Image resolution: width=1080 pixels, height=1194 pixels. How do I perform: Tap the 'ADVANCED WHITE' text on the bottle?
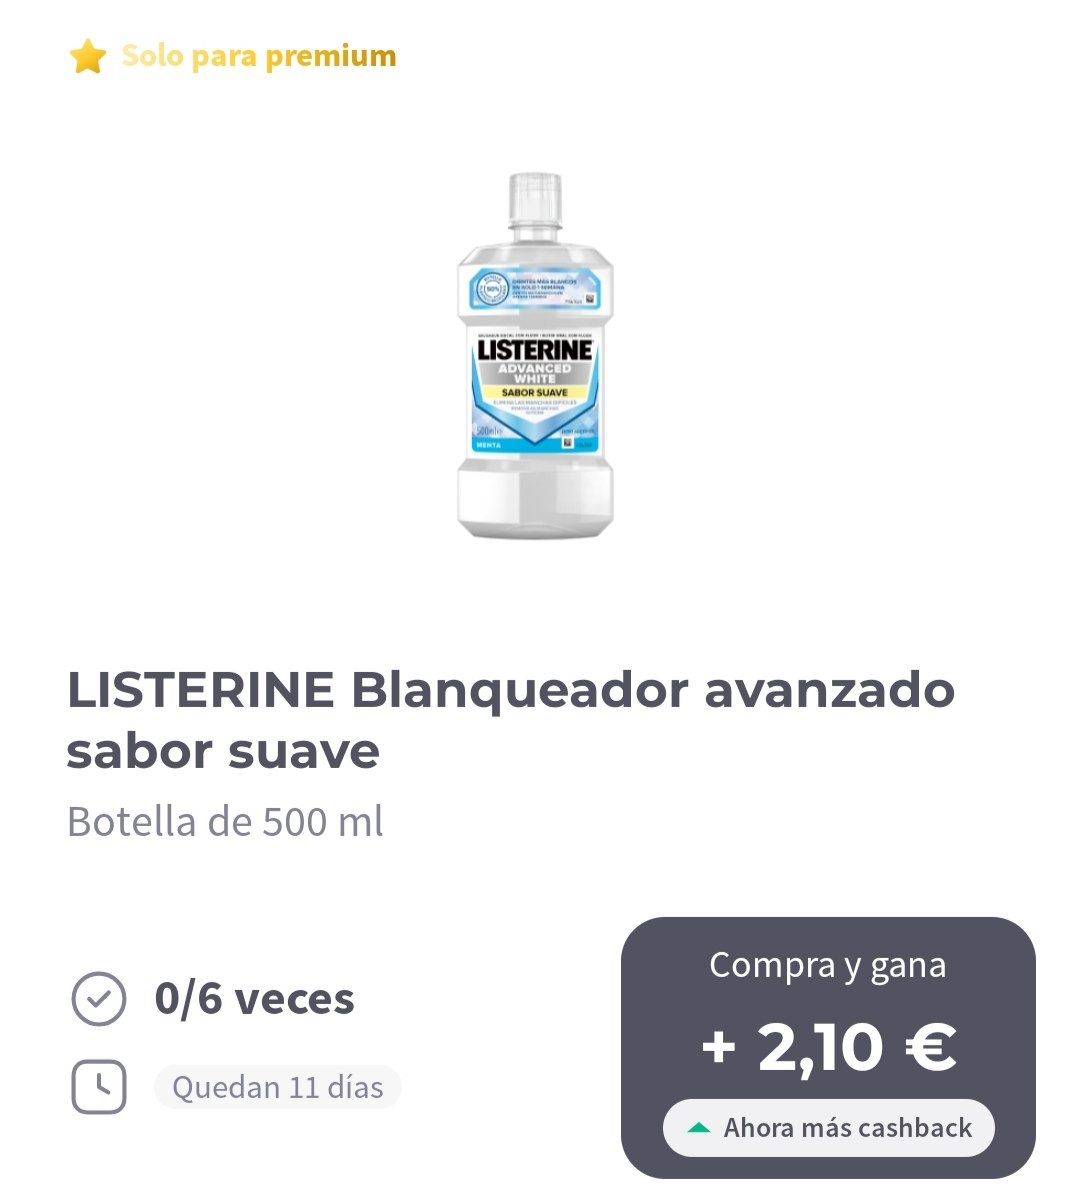coord(535,373)
